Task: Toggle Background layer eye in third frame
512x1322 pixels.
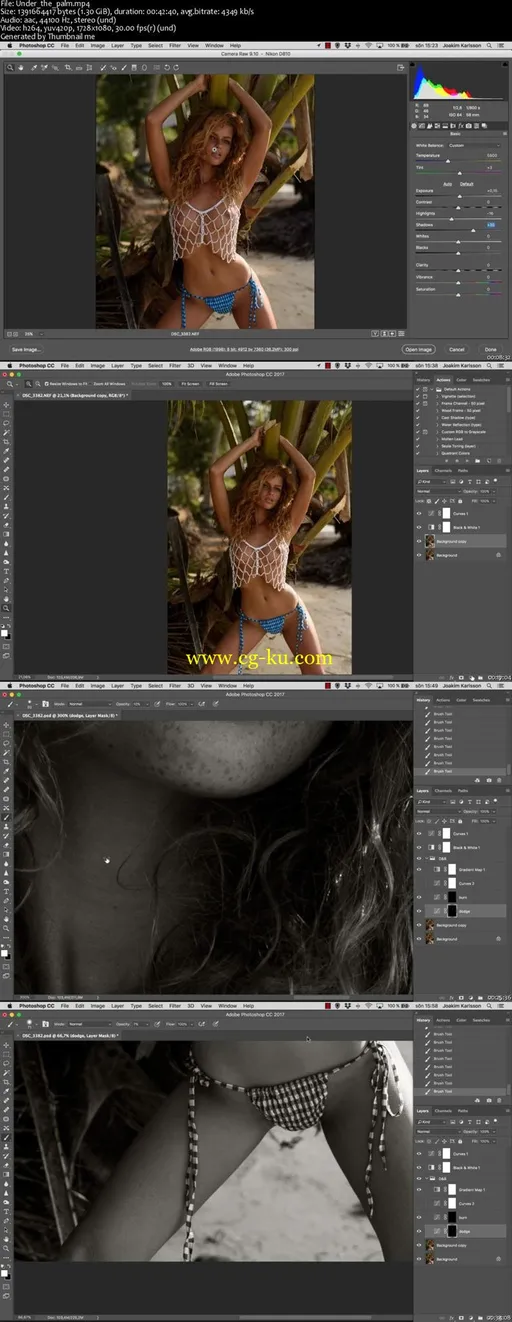Action: pyautogui.click(x=419, y=939)
